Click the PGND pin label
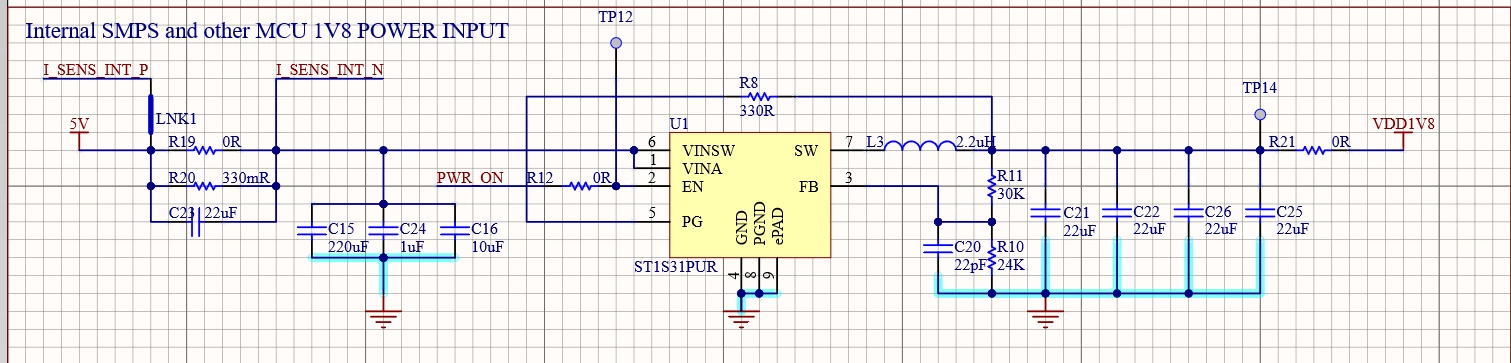 [x=759, y=223]
